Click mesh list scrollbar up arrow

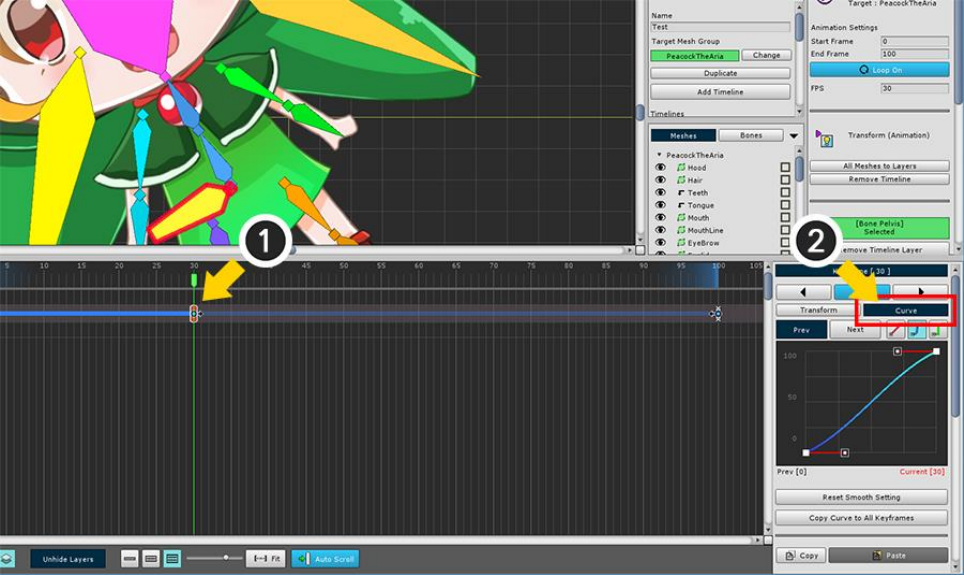(799, 150)
